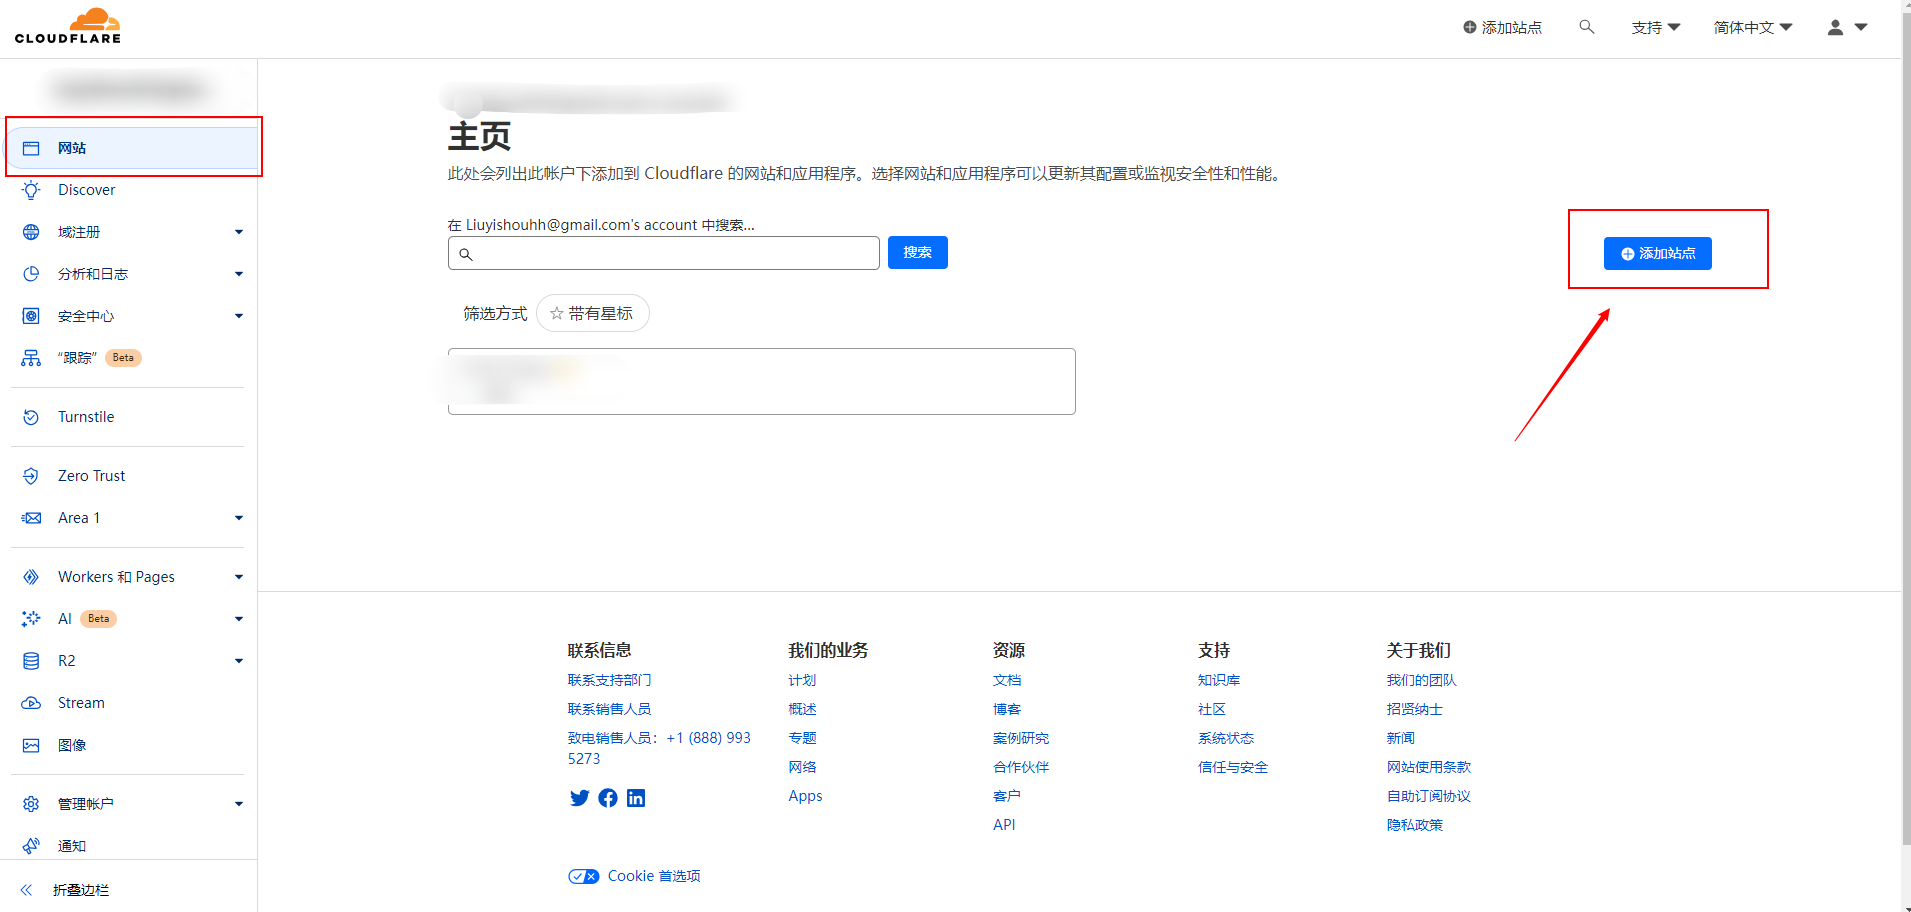Click Cookie 首选项 link
Image resolution: width=1911 pixels, height=912 pixels.
click(x=654, y=876)
